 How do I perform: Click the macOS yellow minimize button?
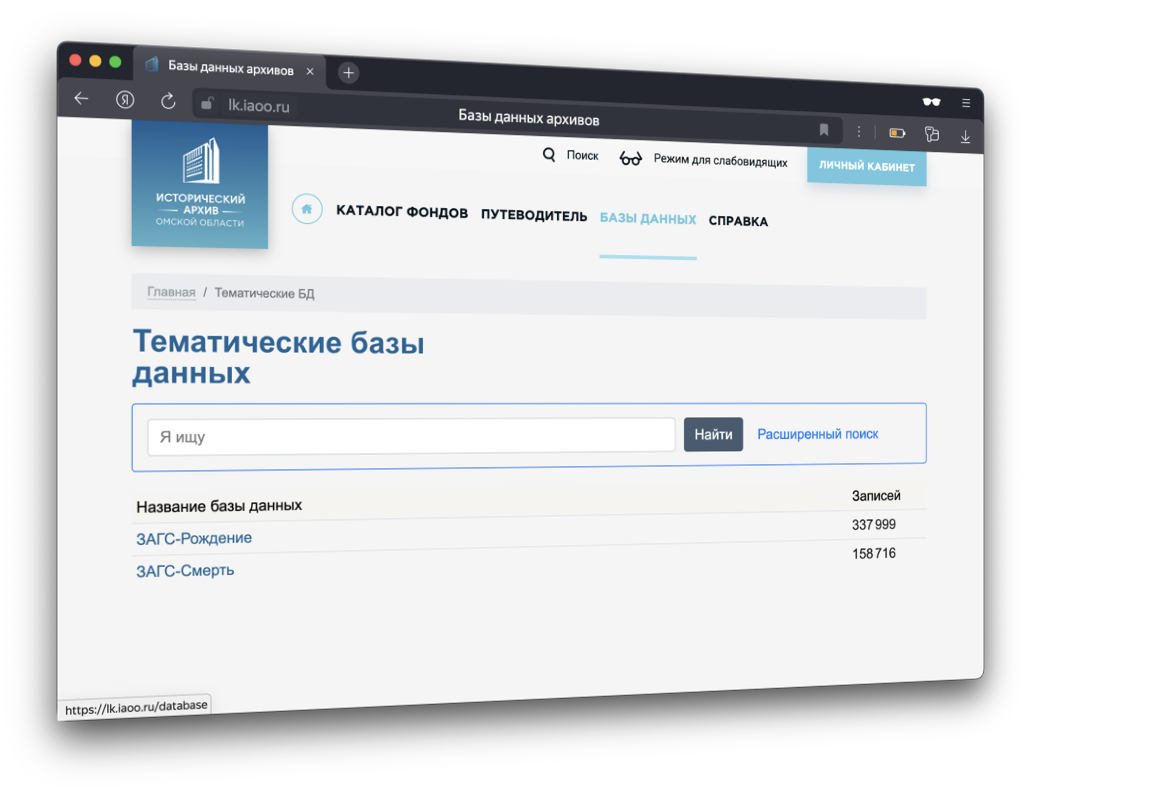click(95, 61)
